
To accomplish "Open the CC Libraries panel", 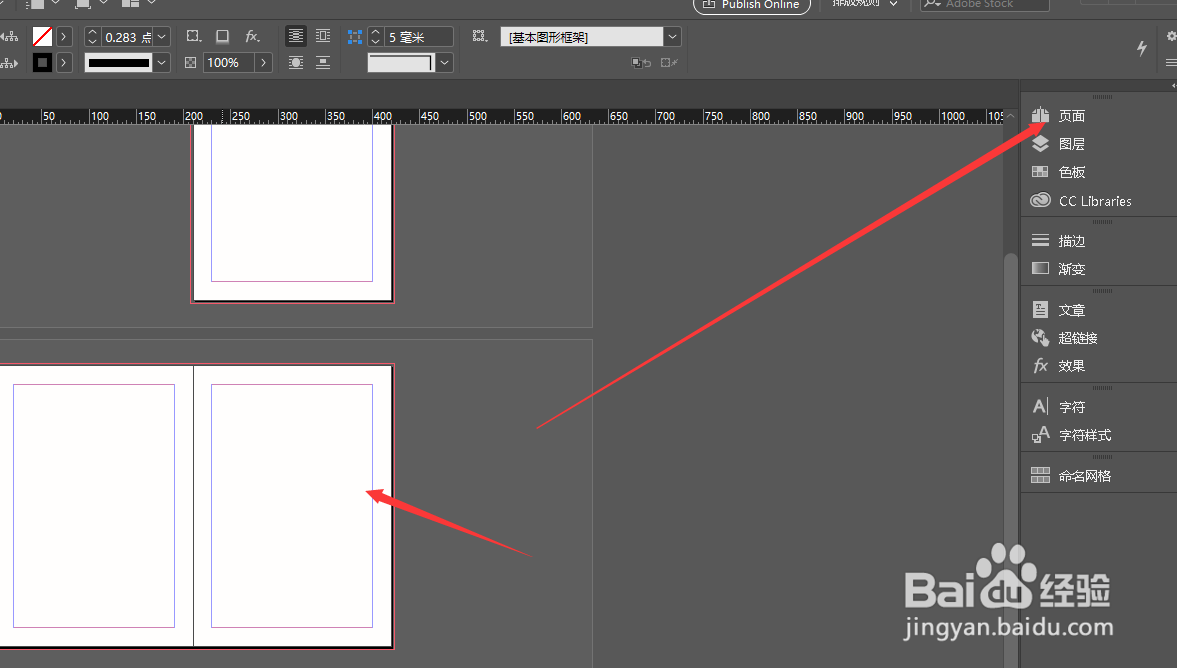I will point(1081,200).
